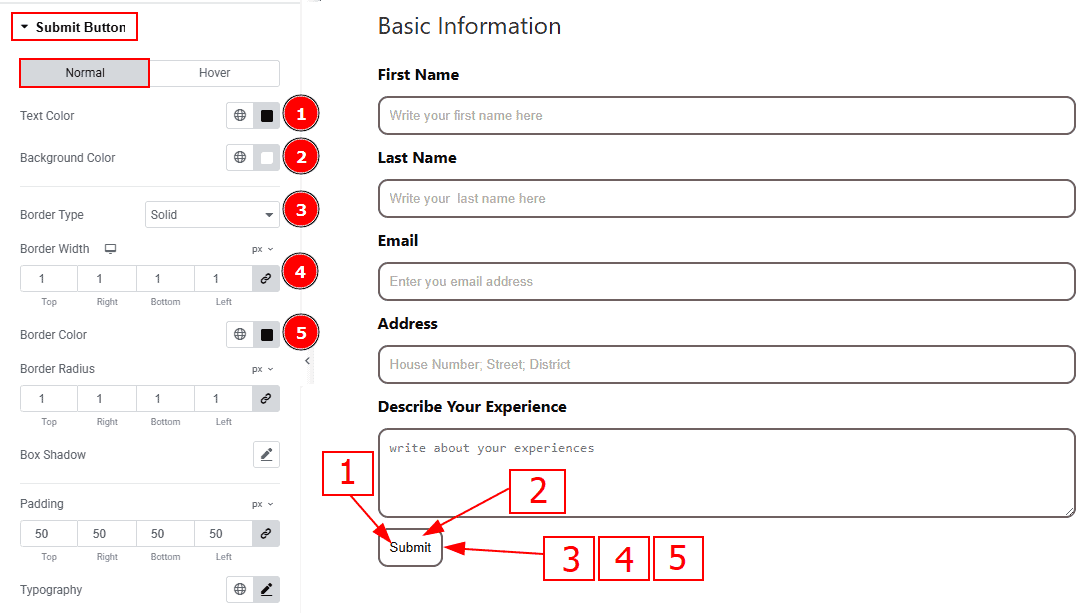1084x613 pixels.
Task: Toggle Border Radius link values icon
Action: click(265, 399)
